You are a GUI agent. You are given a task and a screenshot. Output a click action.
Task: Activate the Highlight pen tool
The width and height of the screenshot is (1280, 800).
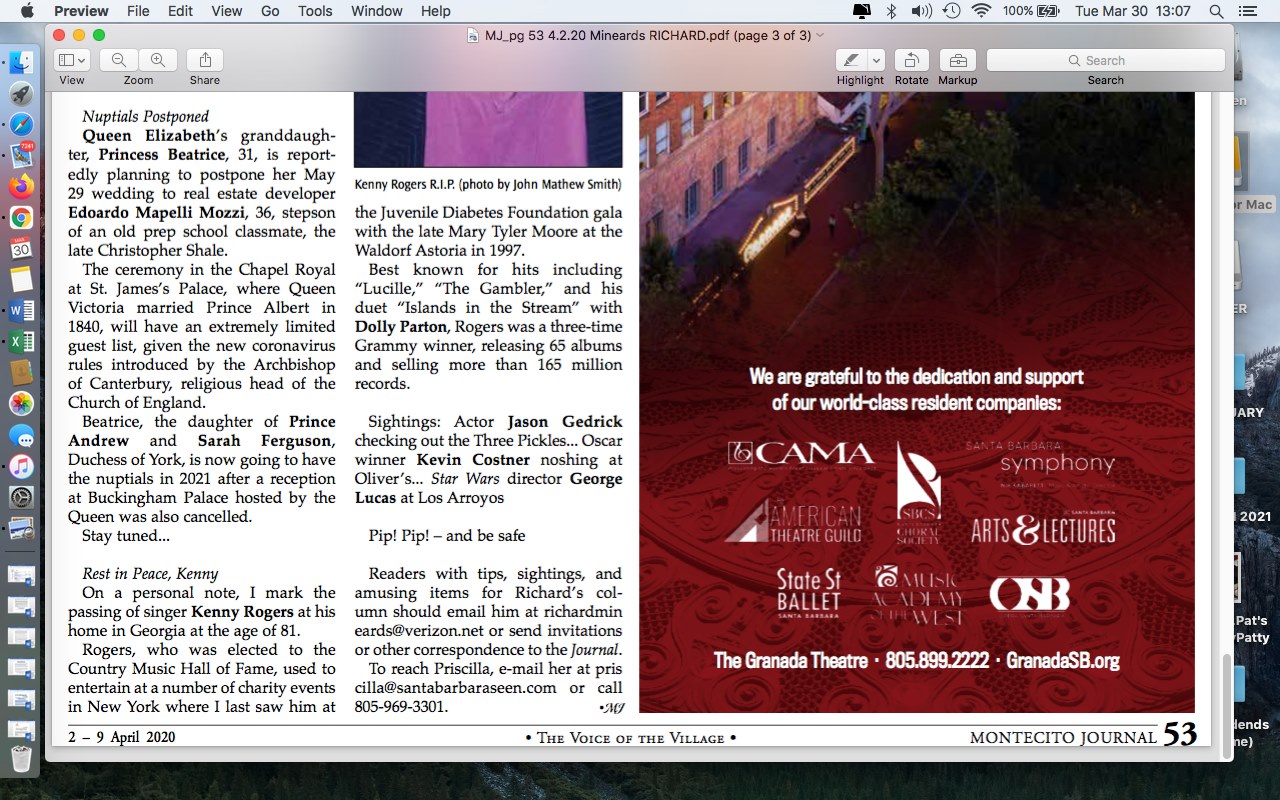pos(851,60)
